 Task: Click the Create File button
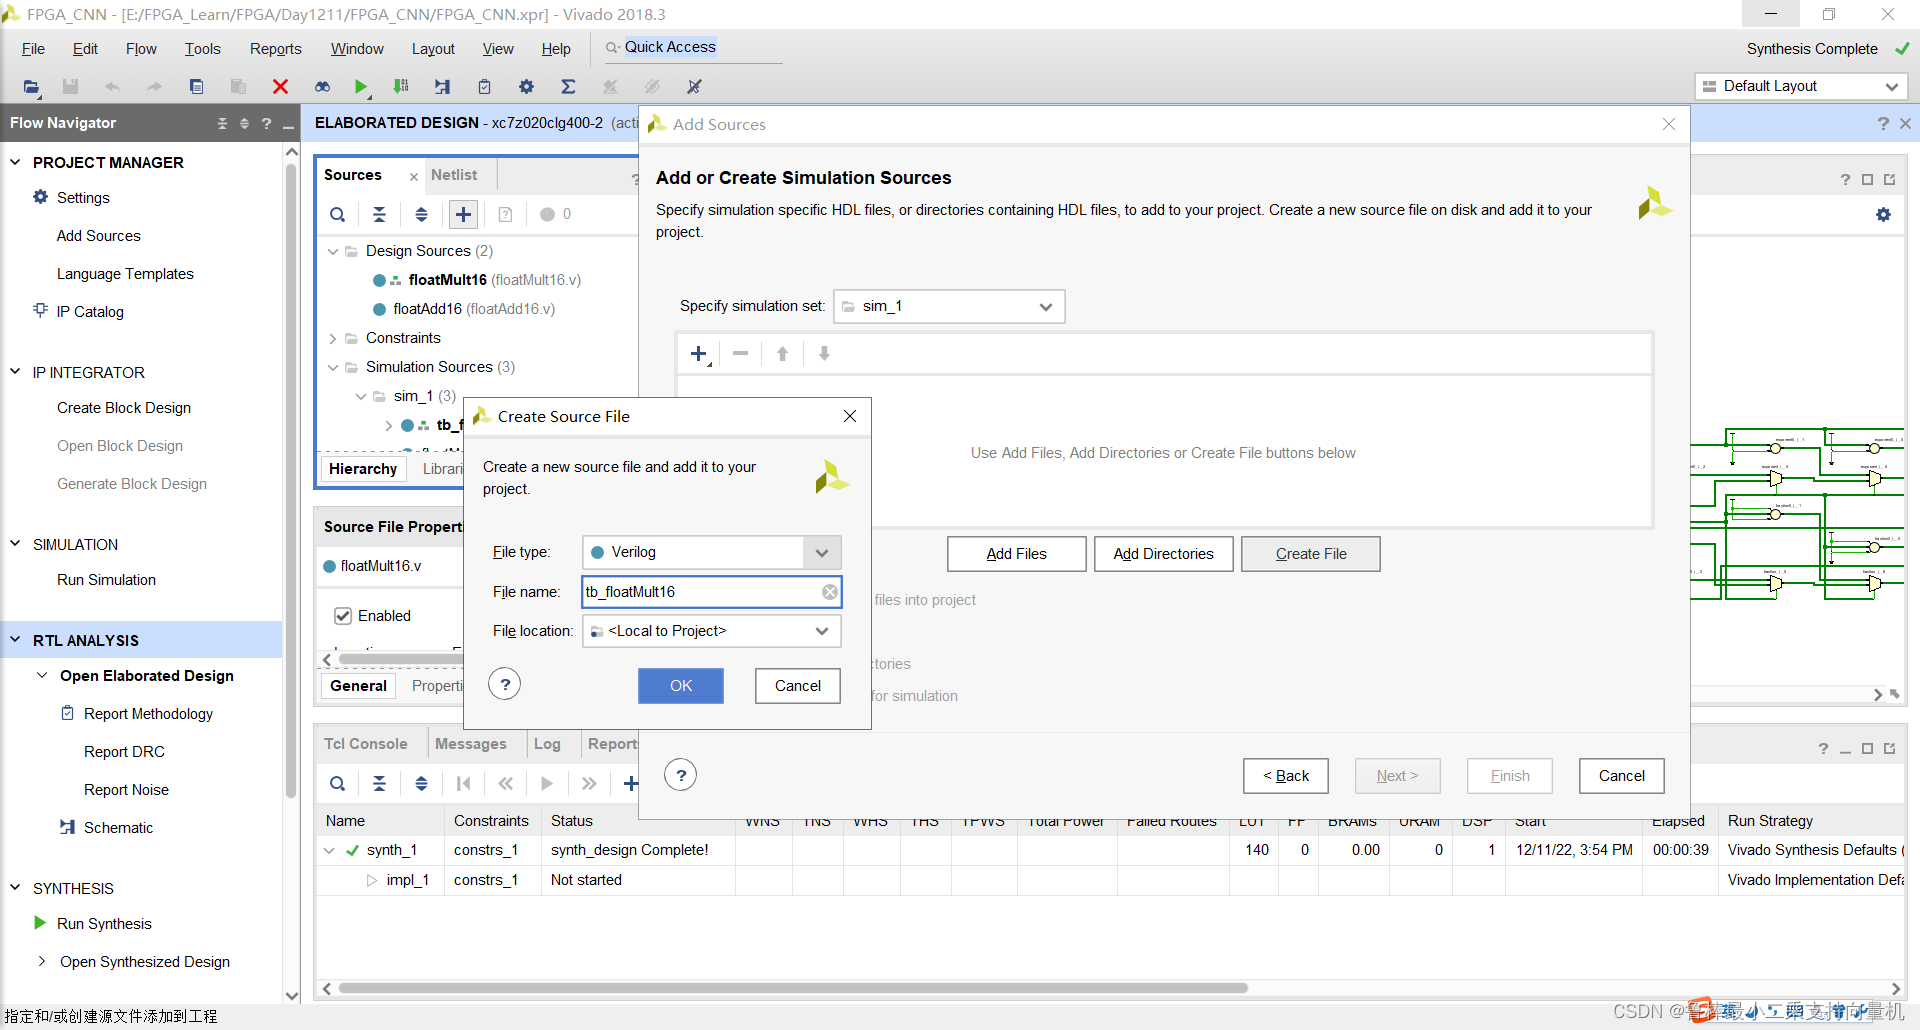point(1311,554)
